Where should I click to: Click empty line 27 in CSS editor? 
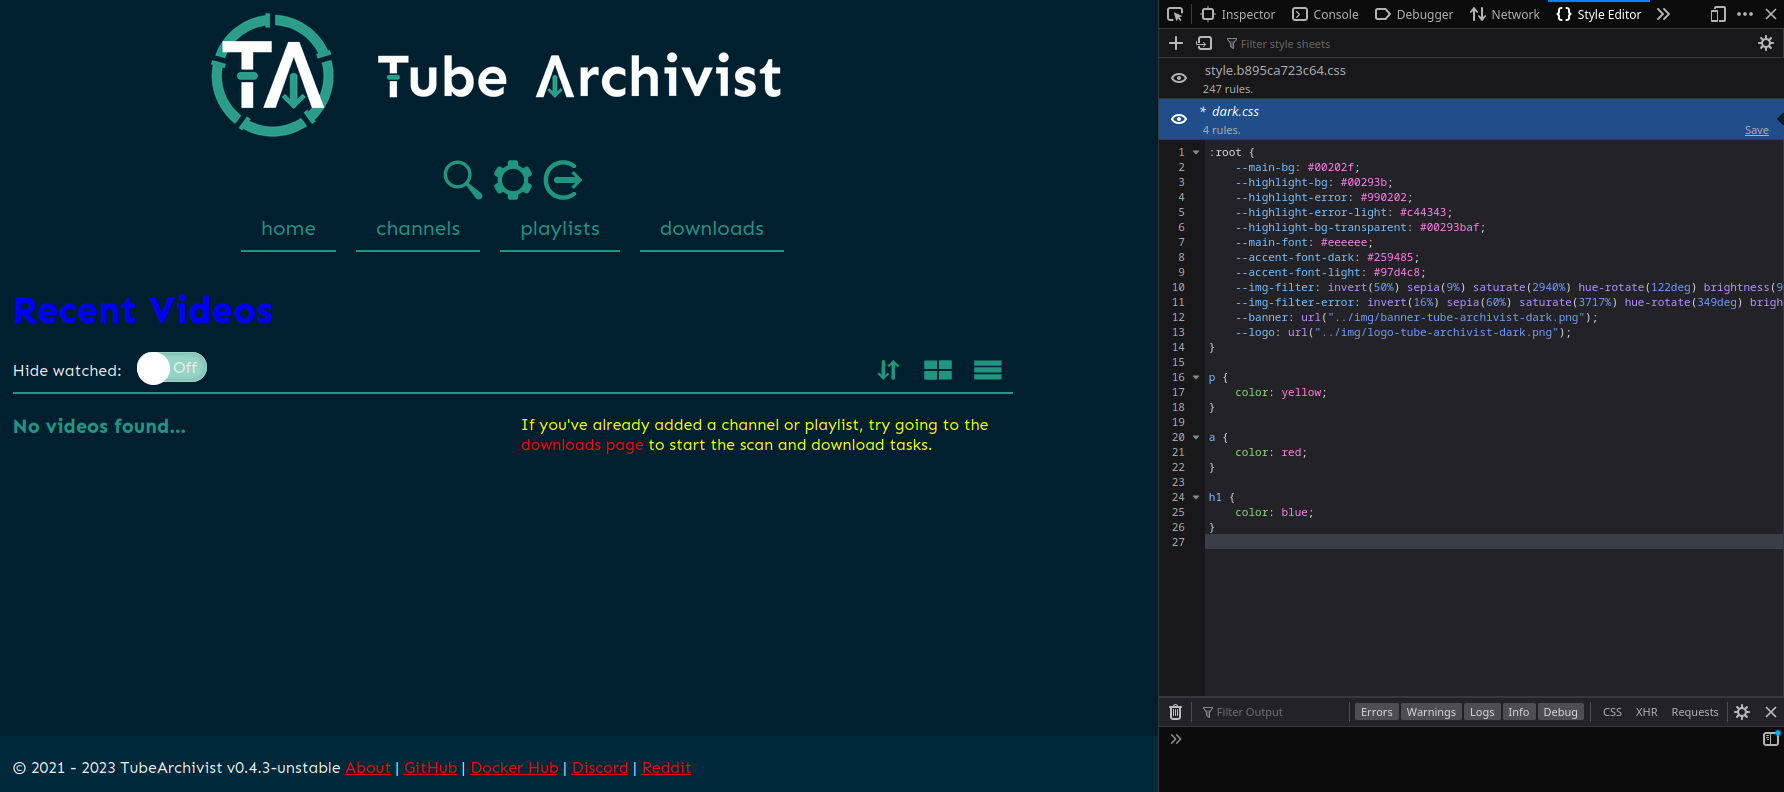point(1494,542)
